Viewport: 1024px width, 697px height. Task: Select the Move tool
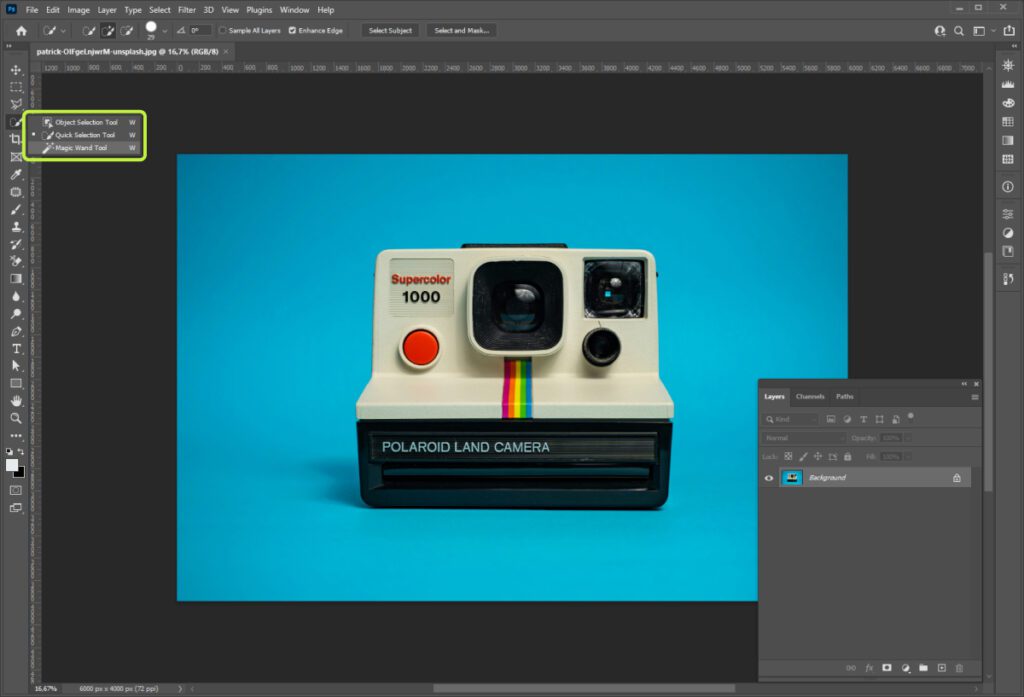tap(16, 69)
